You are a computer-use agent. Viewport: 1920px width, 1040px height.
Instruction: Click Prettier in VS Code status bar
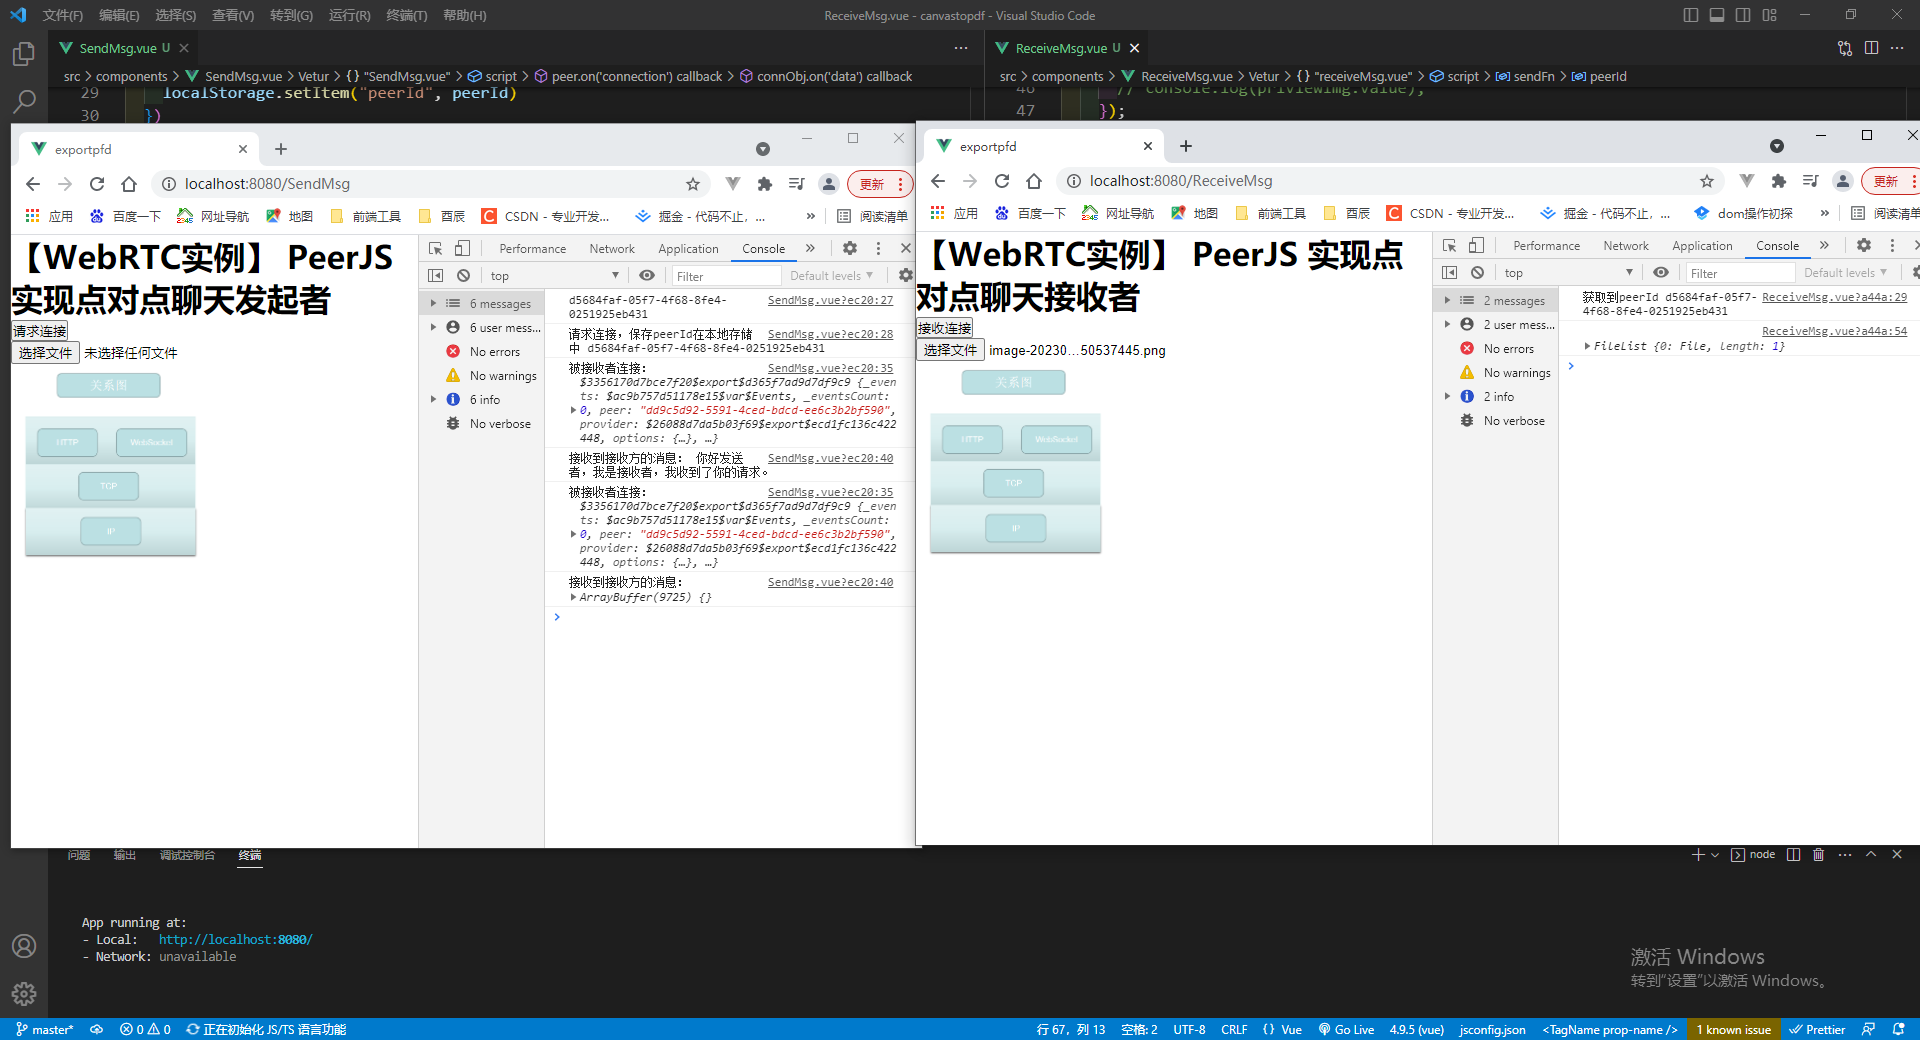[x=1817, y=1029]
